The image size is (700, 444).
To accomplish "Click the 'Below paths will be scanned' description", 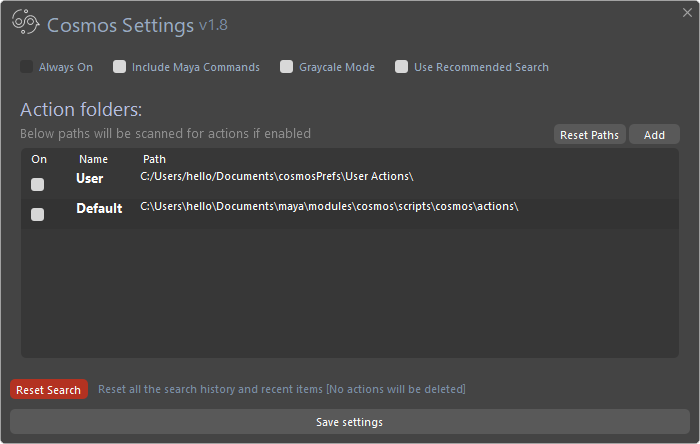I will pos(165,133).
